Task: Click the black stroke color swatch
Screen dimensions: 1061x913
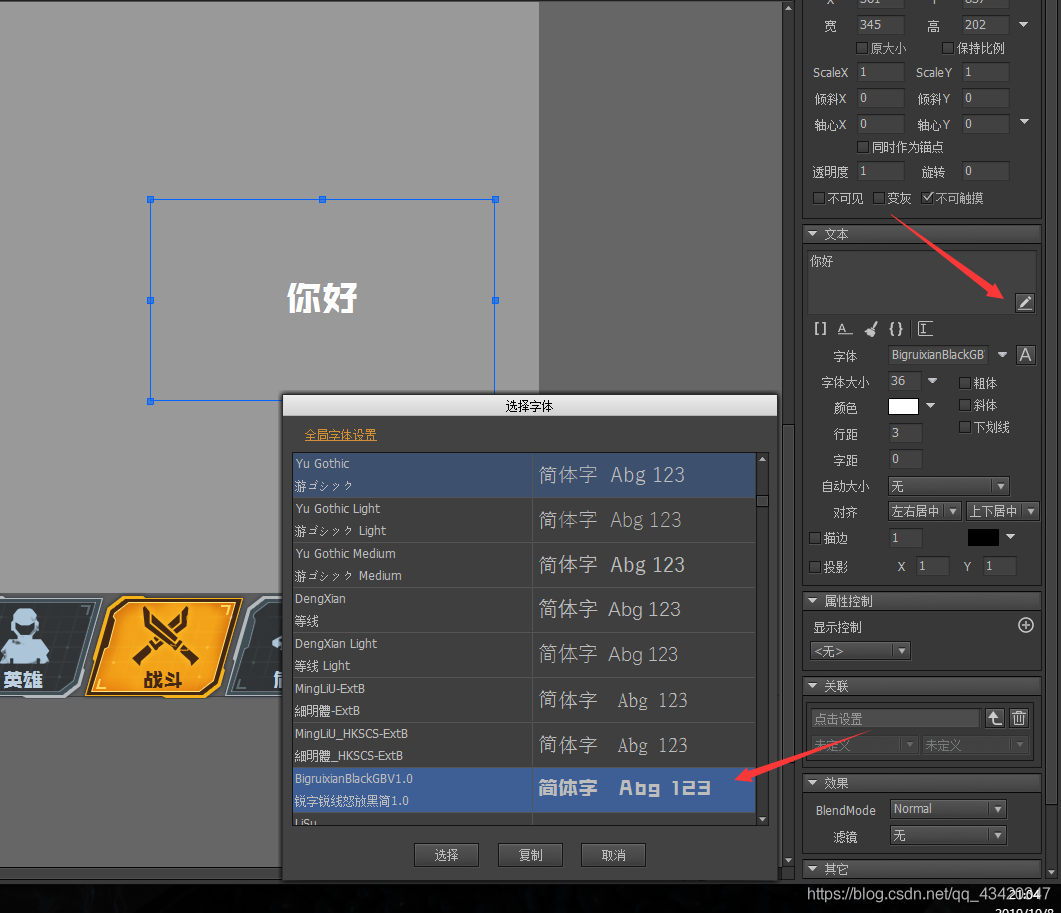Action: click(x=983, y=537)
